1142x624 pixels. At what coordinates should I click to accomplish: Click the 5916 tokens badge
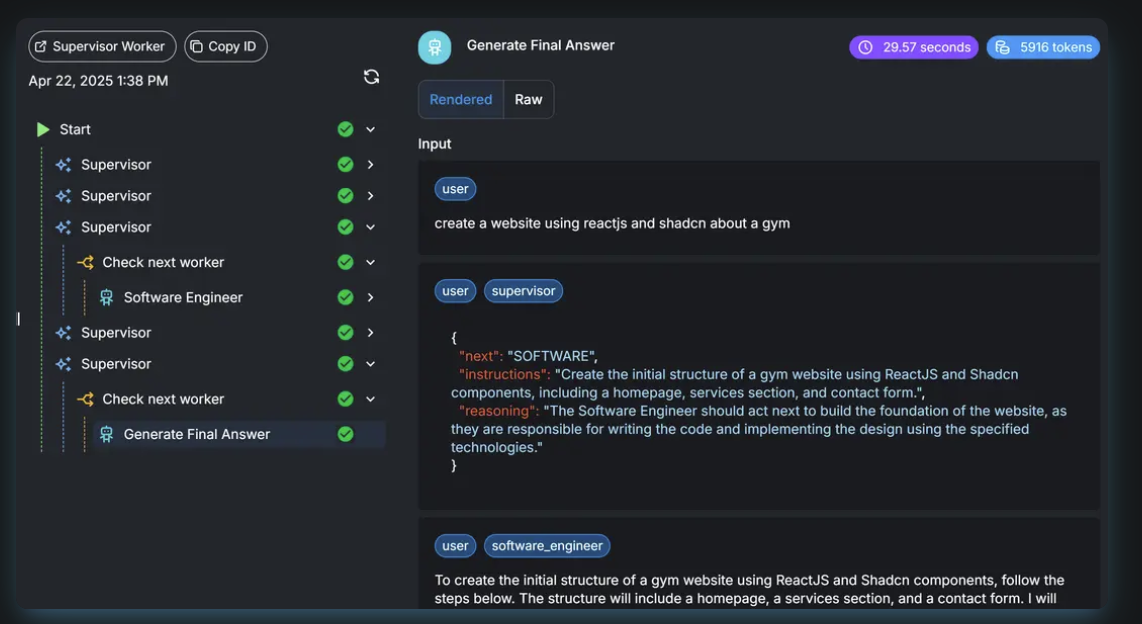click(x=1043, y=47)
